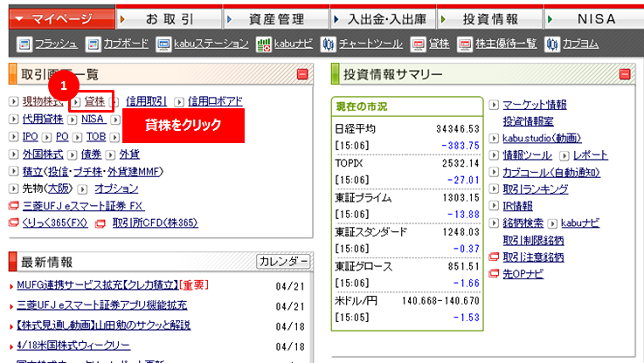
Task: Click the 貸株 link in 取引画面一覧
Action: tap(94, 101)
